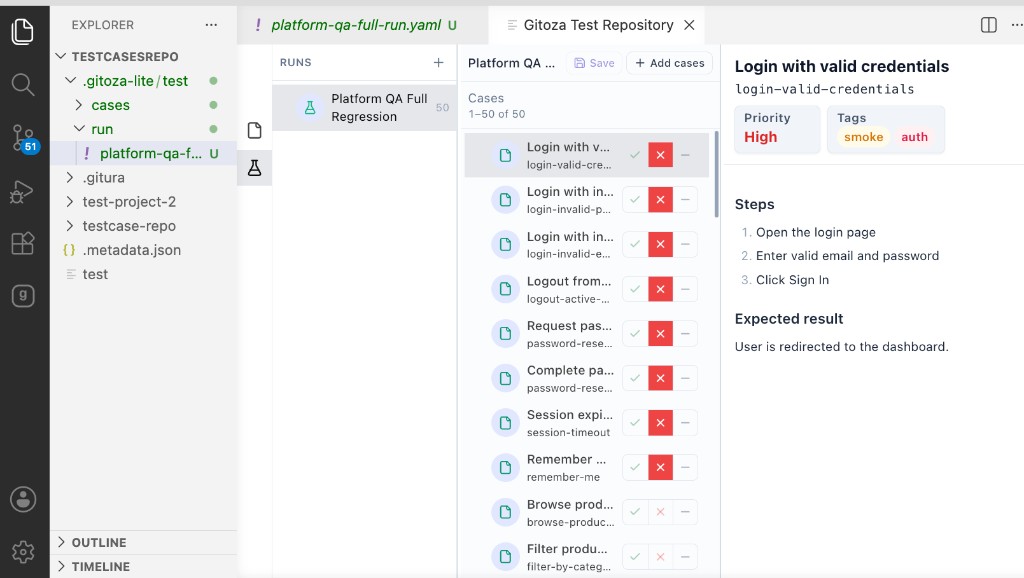Expand the TIMELINE section
This screenshot has width=1024, height=578.
point(61,566)
